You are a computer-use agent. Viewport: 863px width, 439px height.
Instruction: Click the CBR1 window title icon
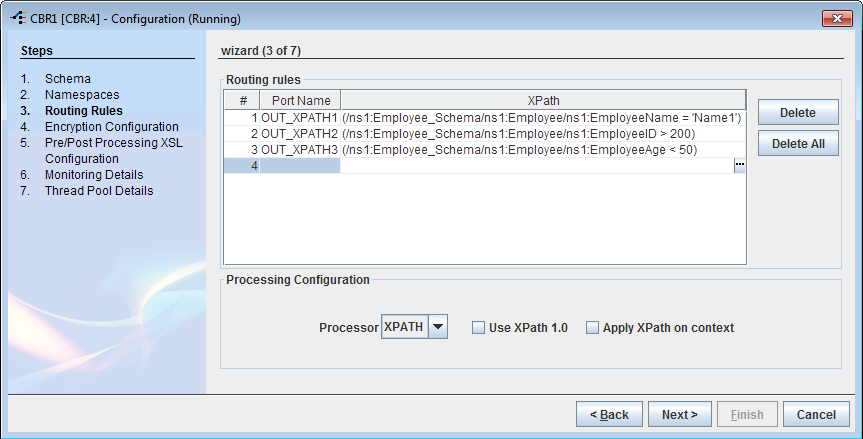18,18
